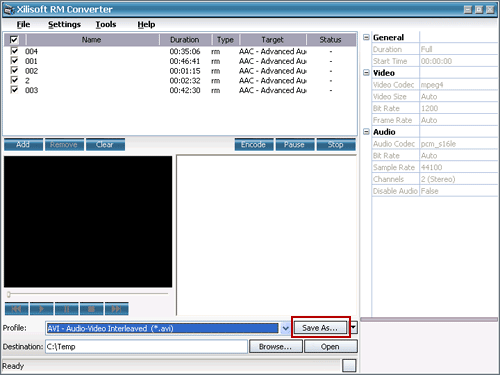Open the Profile dropdown arrow
Image resolution: width=500 pixels, height=375 pixels.
pos(285,328)
